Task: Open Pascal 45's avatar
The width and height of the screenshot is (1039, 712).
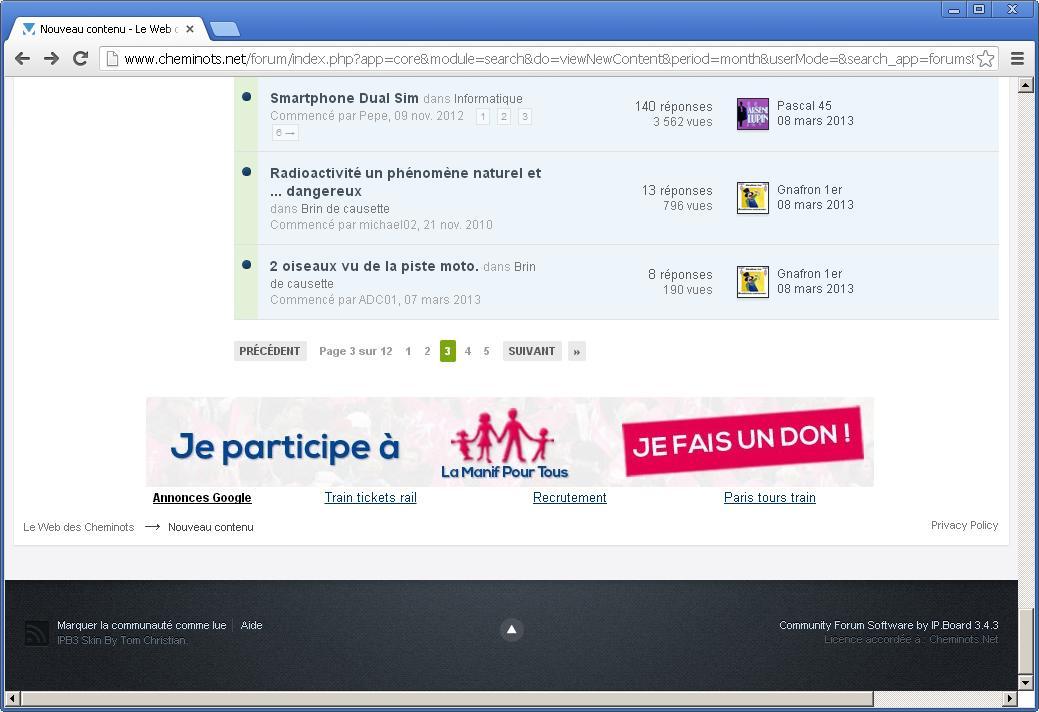Action: click(752, 114)
